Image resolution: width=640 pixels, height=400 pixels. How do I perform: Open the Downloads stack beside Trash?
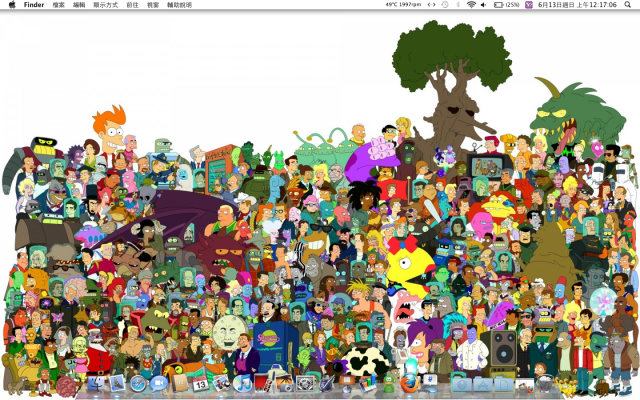[x=525, y=385]
